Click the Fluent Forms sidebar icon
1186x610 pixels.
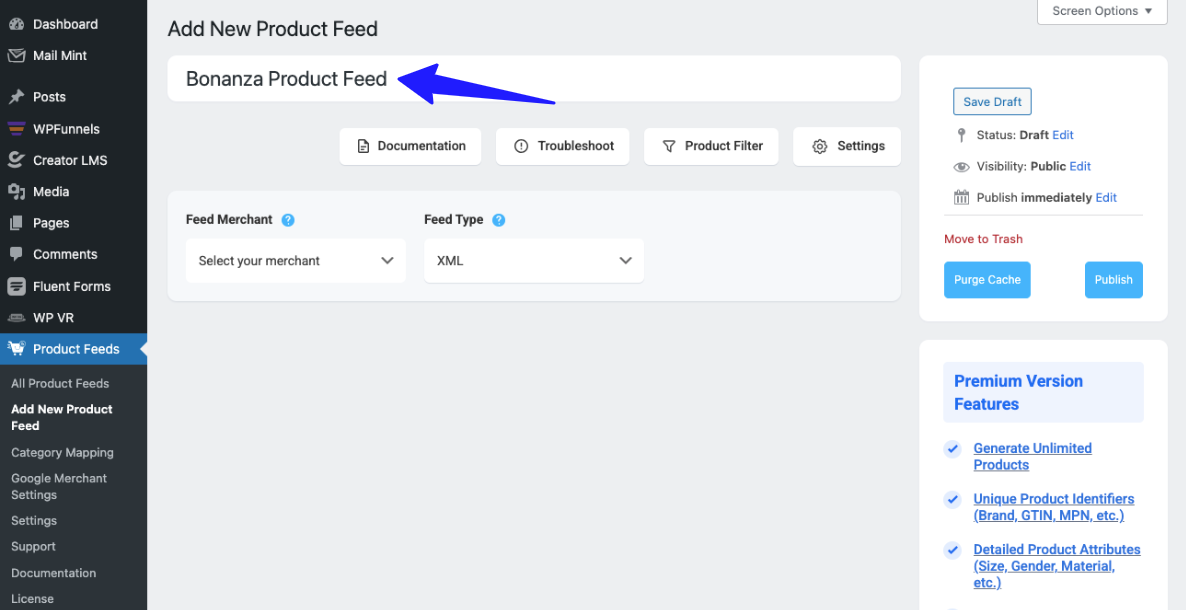point(16,286)
